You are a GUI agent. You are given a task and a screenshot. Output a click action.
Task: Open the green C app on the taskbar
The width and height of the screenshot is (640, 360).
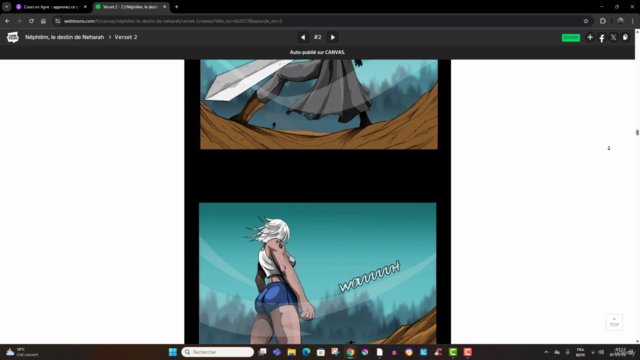453,352
